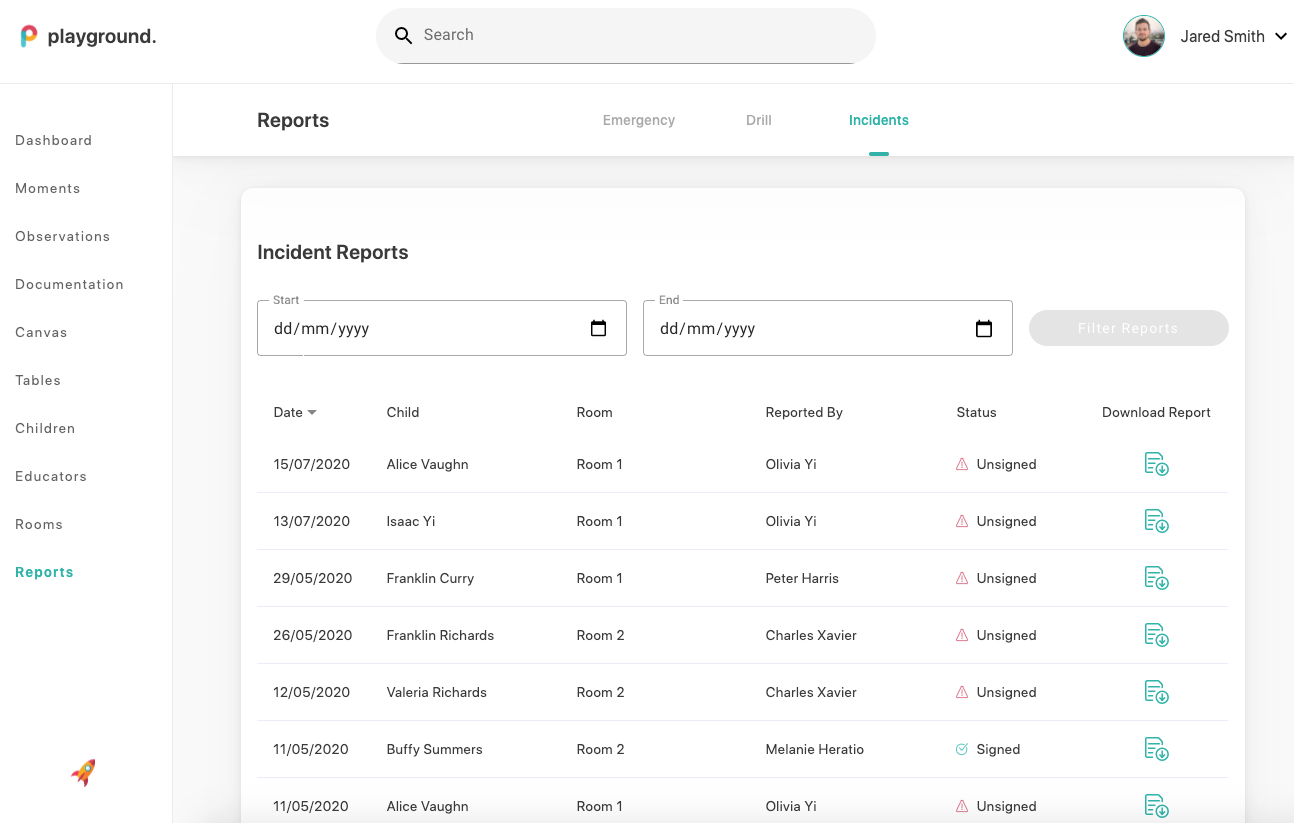Open the Children section in sidebar

click(45, 428)
